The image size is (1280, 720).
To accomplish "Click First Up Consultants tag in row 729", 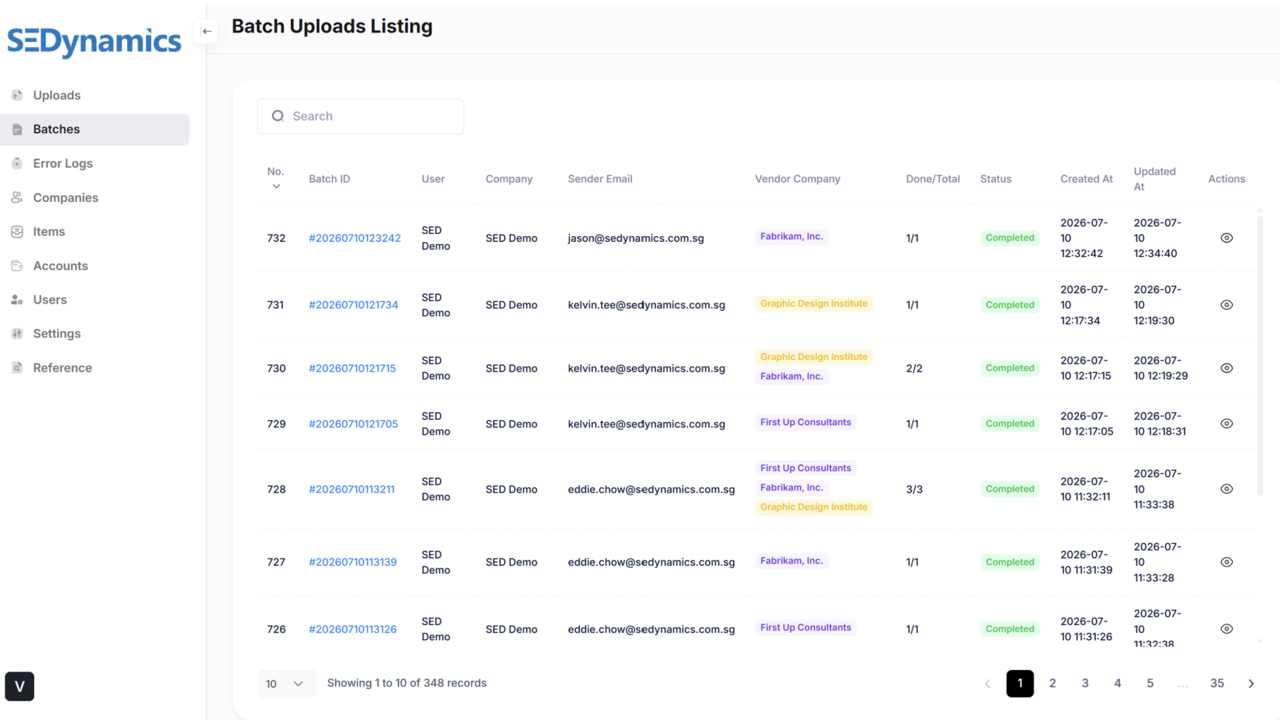I will [806, 422].
